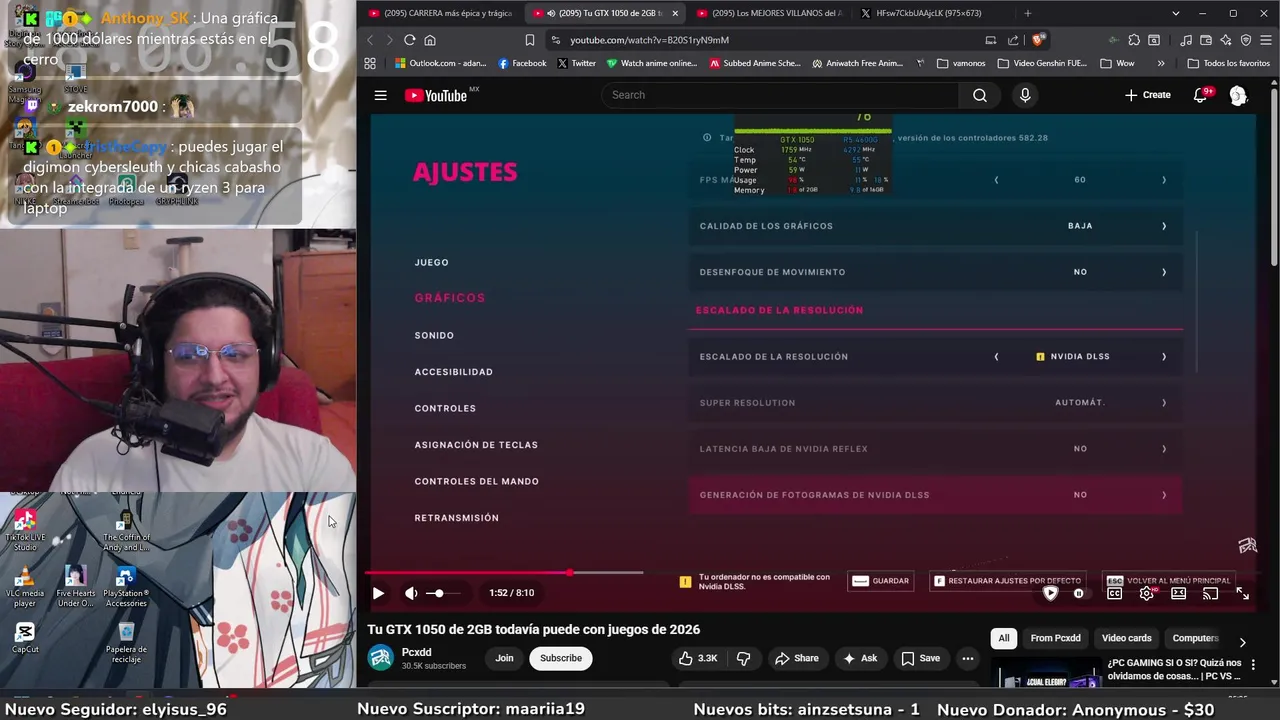The height and width of the screenshot is (720, 1280).
Task: Click left arrow of FPS máx setting
Action: click(x=996, y=180)
